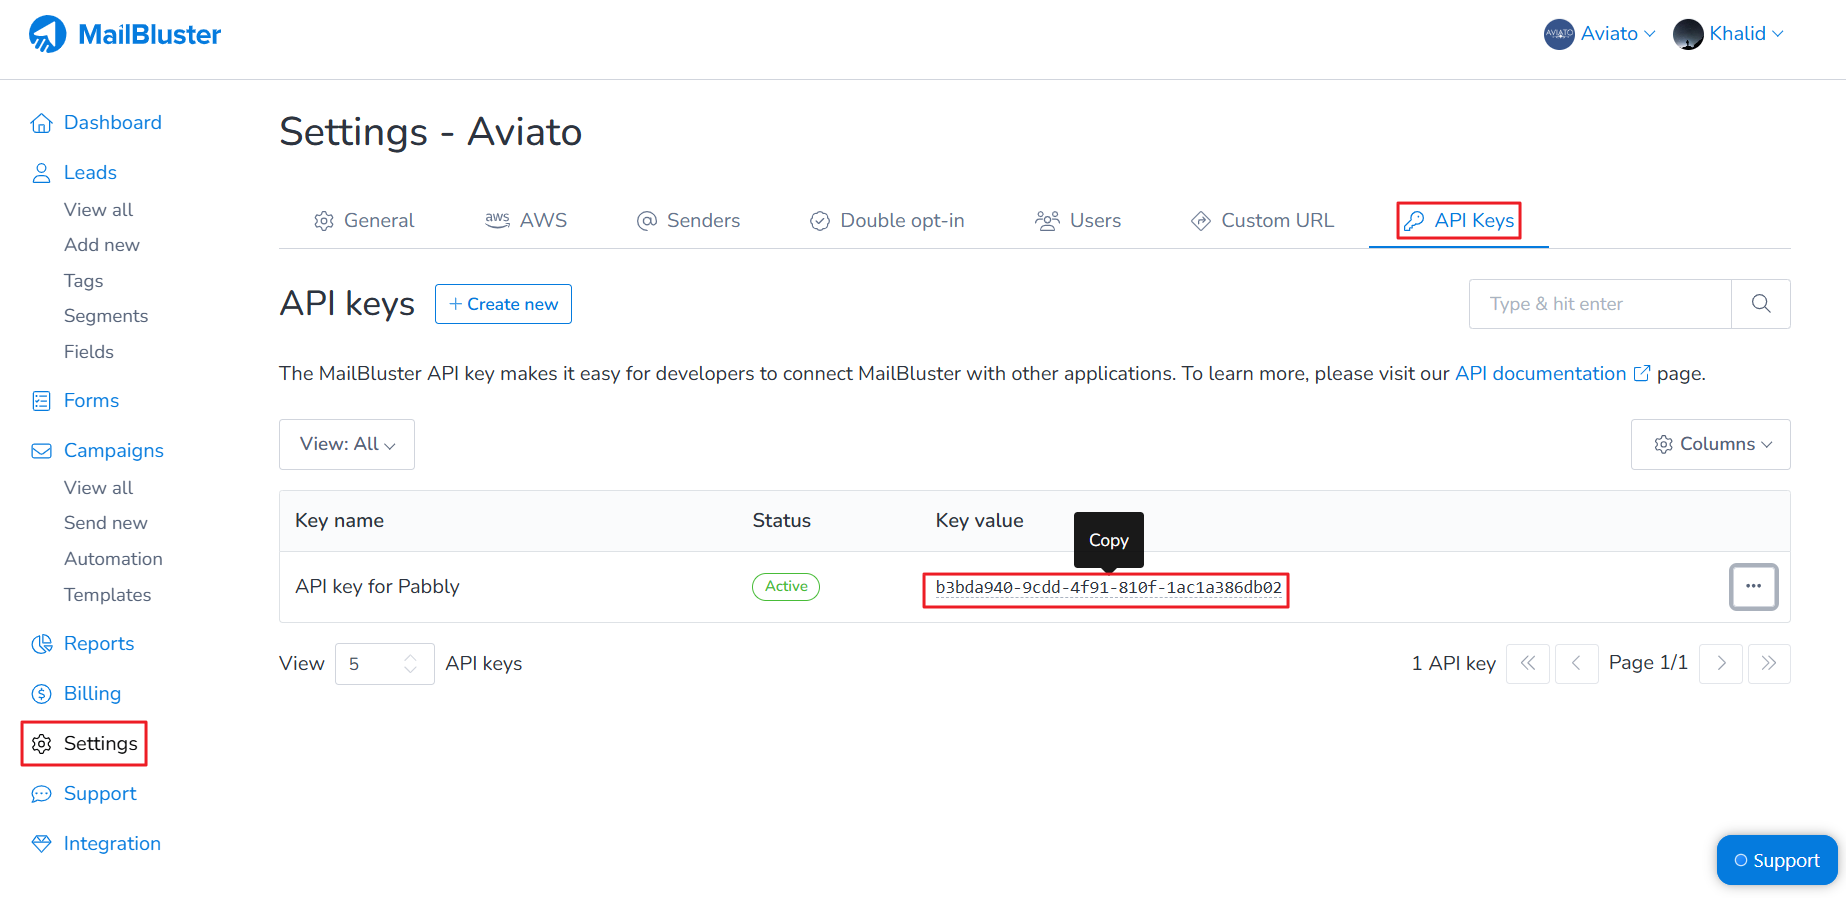
Task: Adjust the rows-per-page stepper showing 5
Action: [409, 664]
